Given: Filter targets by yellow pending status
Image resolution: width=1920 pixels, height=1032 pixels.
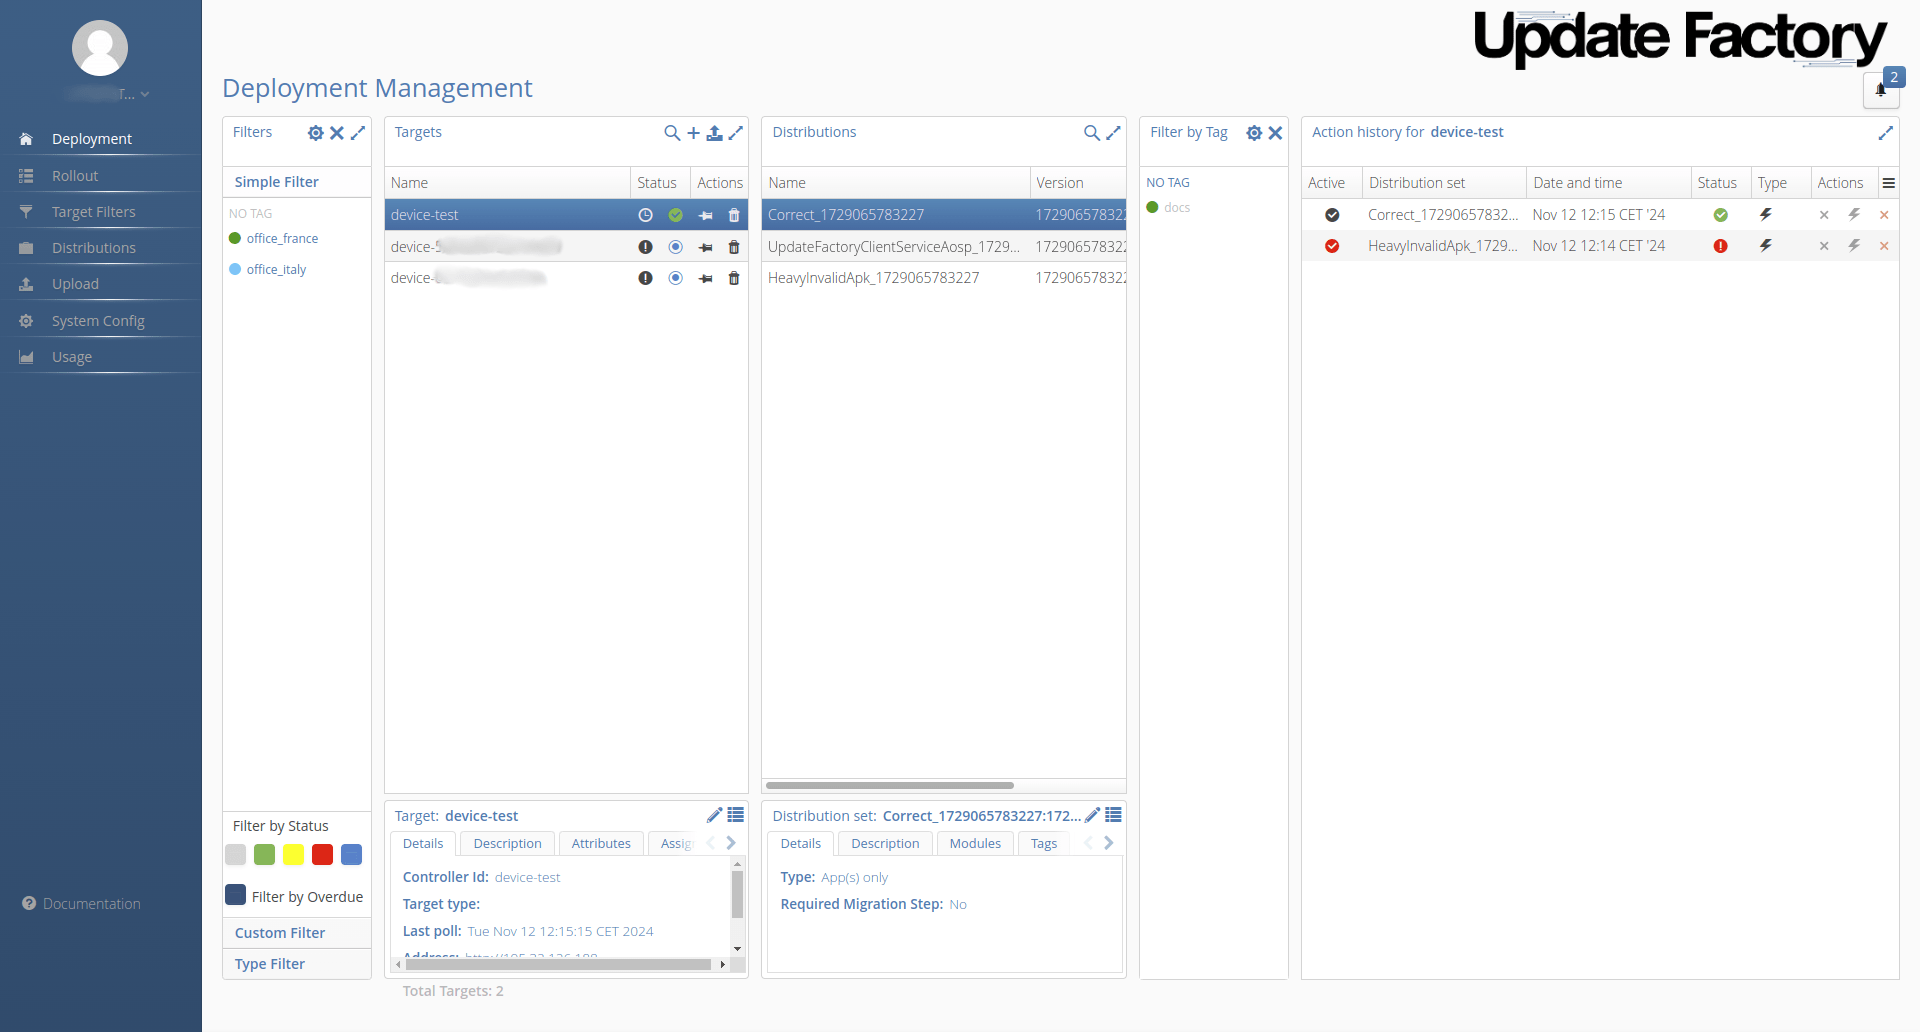Looking at the screenshot, I should [294, 854].
